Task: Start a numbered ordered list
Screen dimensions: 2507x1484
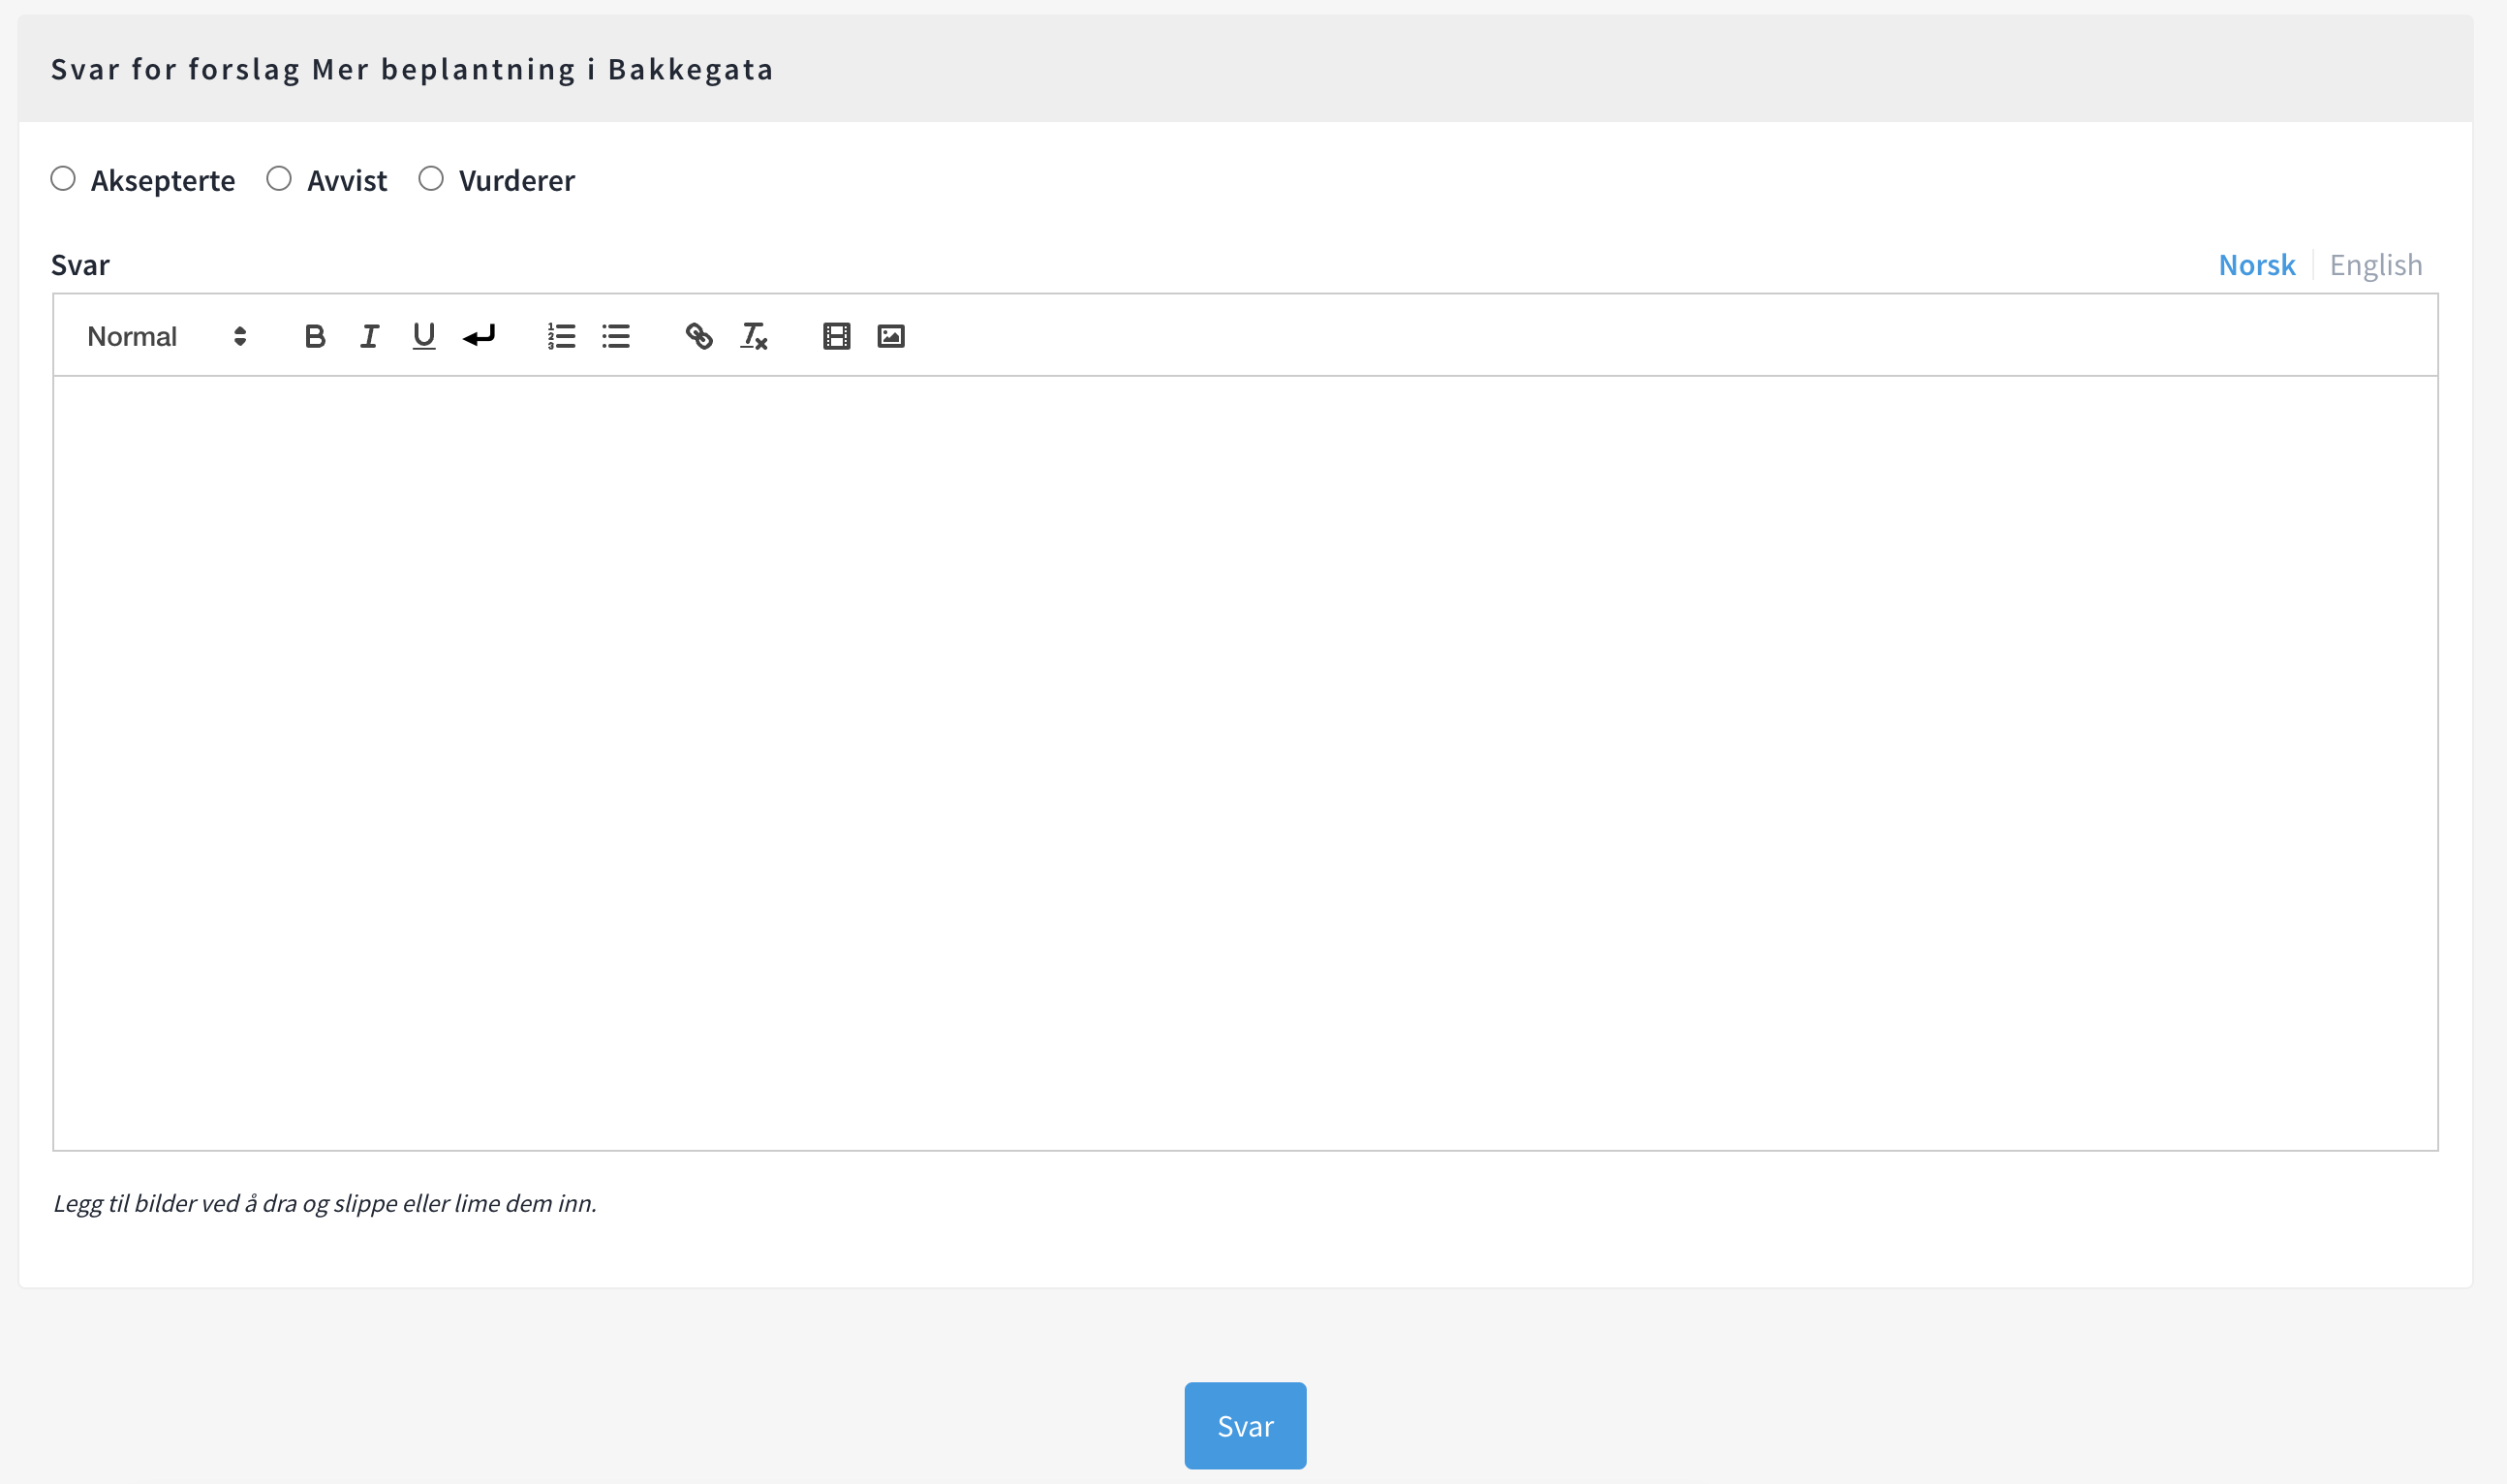Action: 561,336
